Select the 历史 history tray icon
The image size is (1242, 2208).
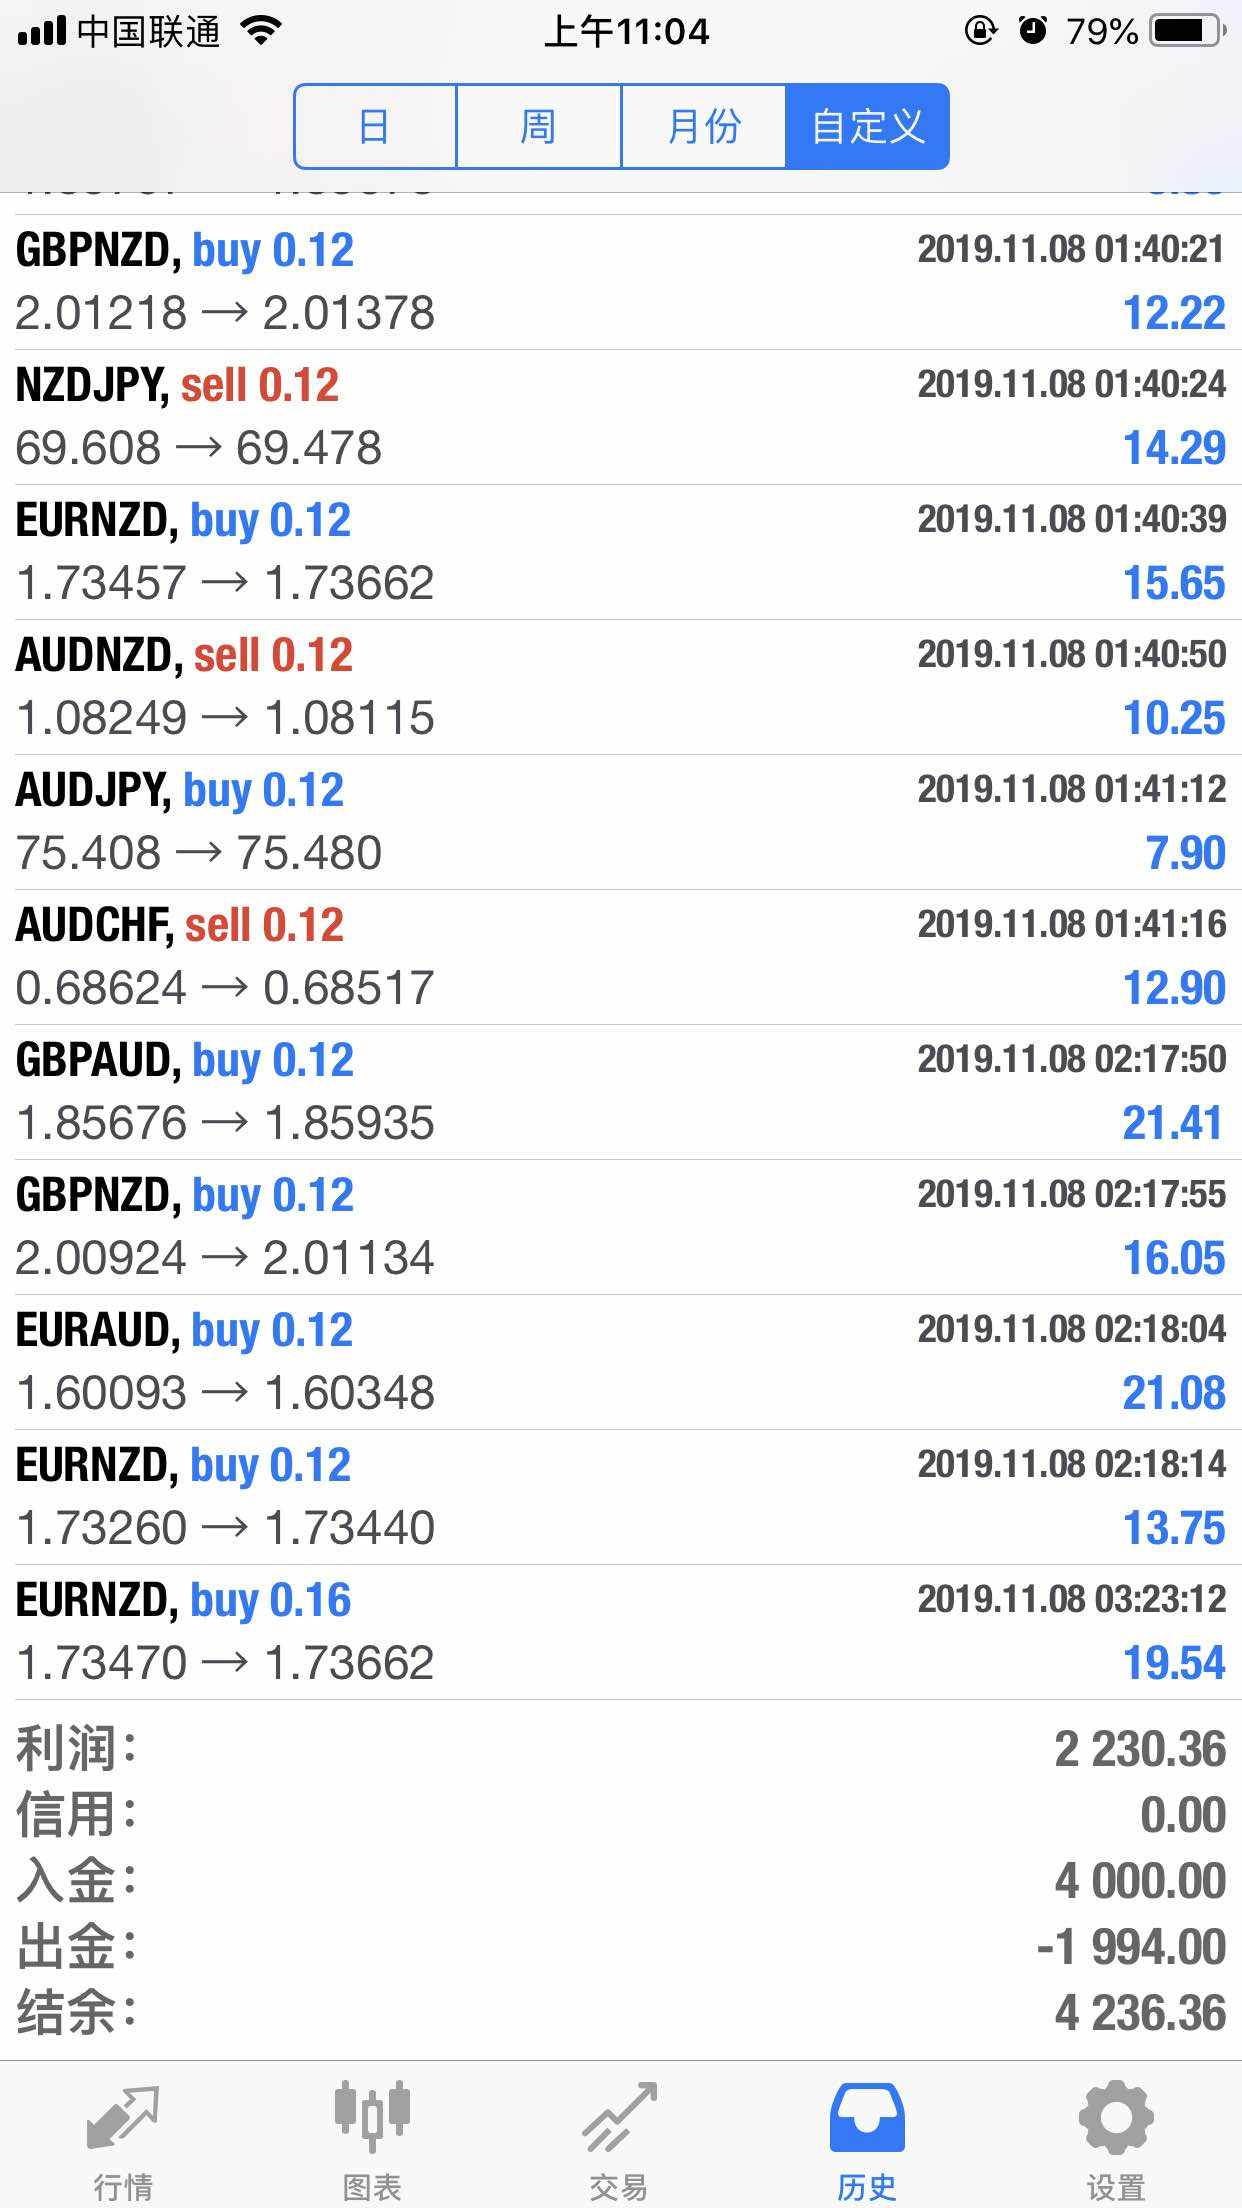click(867, 2120)
